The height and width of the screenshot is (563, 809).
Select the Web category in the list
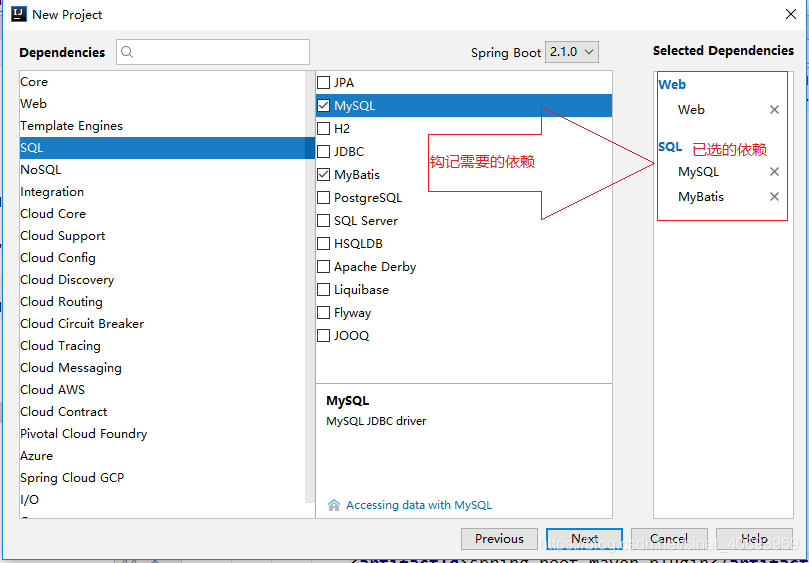click(162, 104)
